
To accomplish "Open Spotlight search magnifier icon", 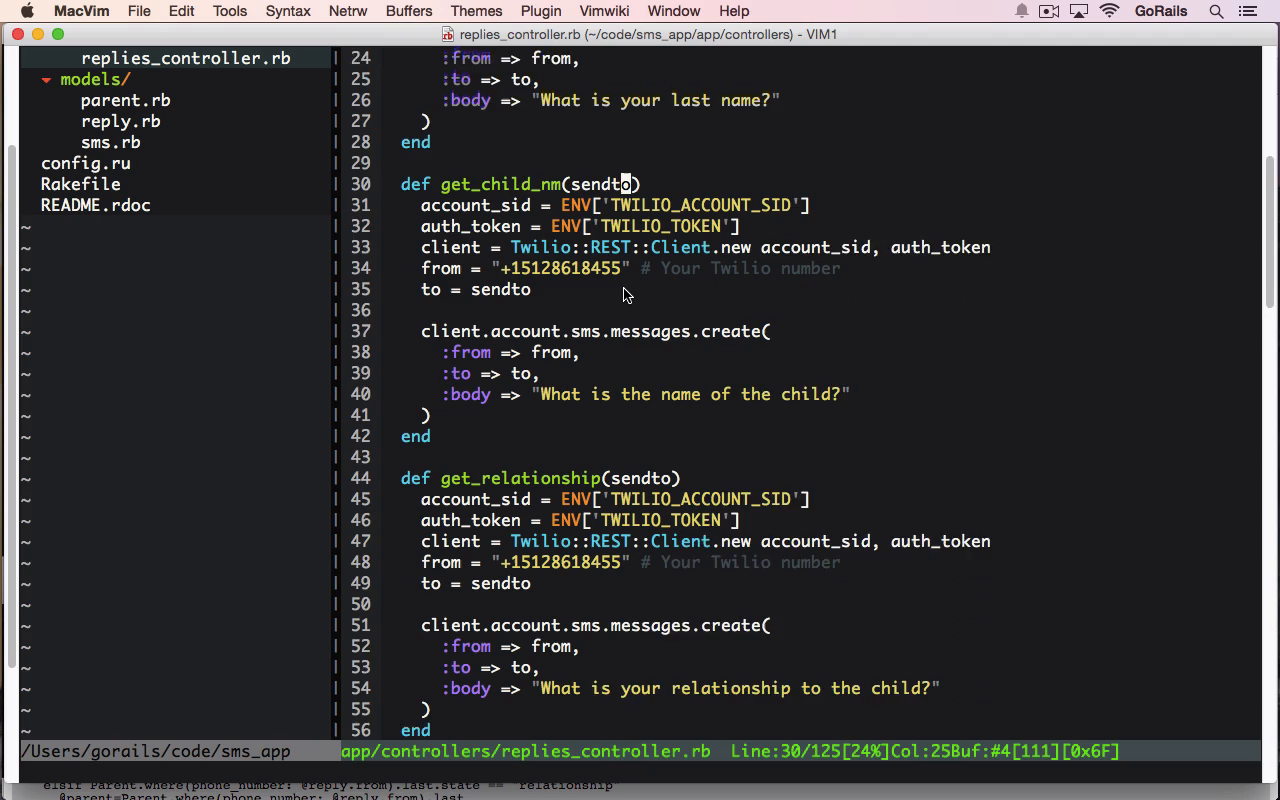I will (1216, 11).
